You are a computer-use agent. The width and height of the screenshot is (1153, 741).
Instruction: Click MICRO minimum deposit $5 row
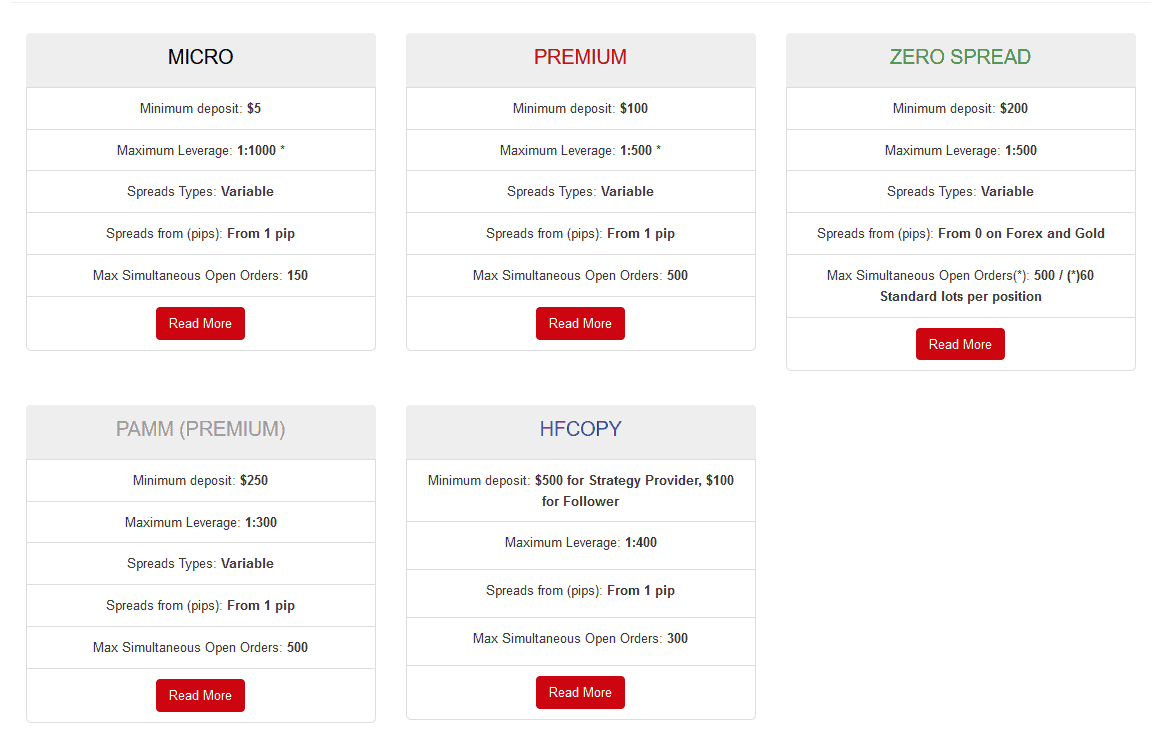pos(201,109)
